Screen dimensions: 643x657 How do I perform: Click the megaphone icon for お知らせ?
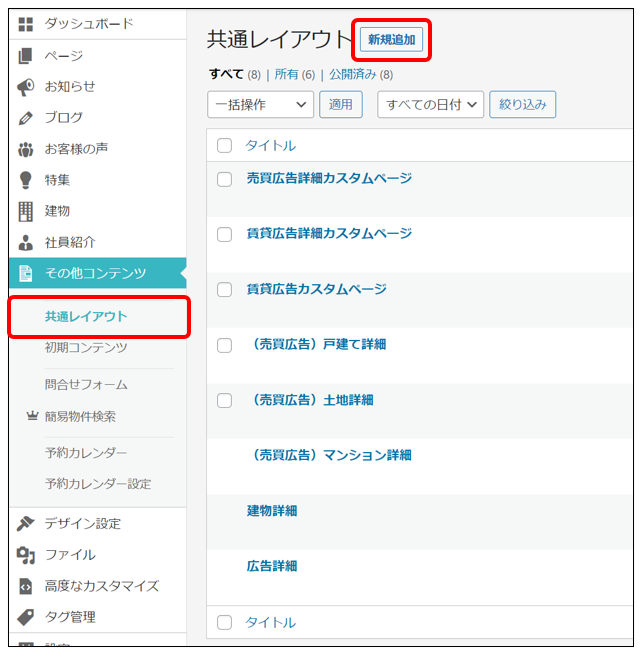[26, 87]
